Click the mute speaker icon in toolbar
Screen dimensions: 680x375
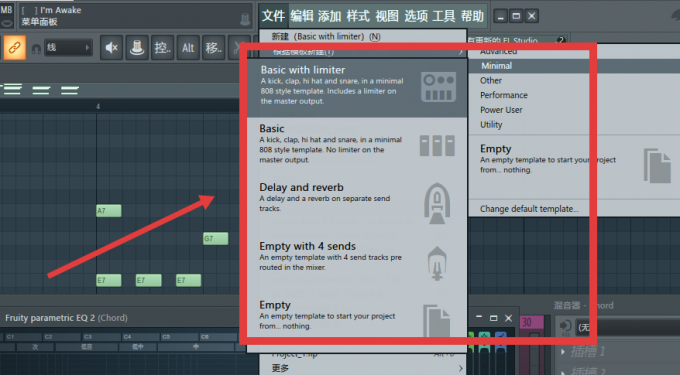(111, 47)
